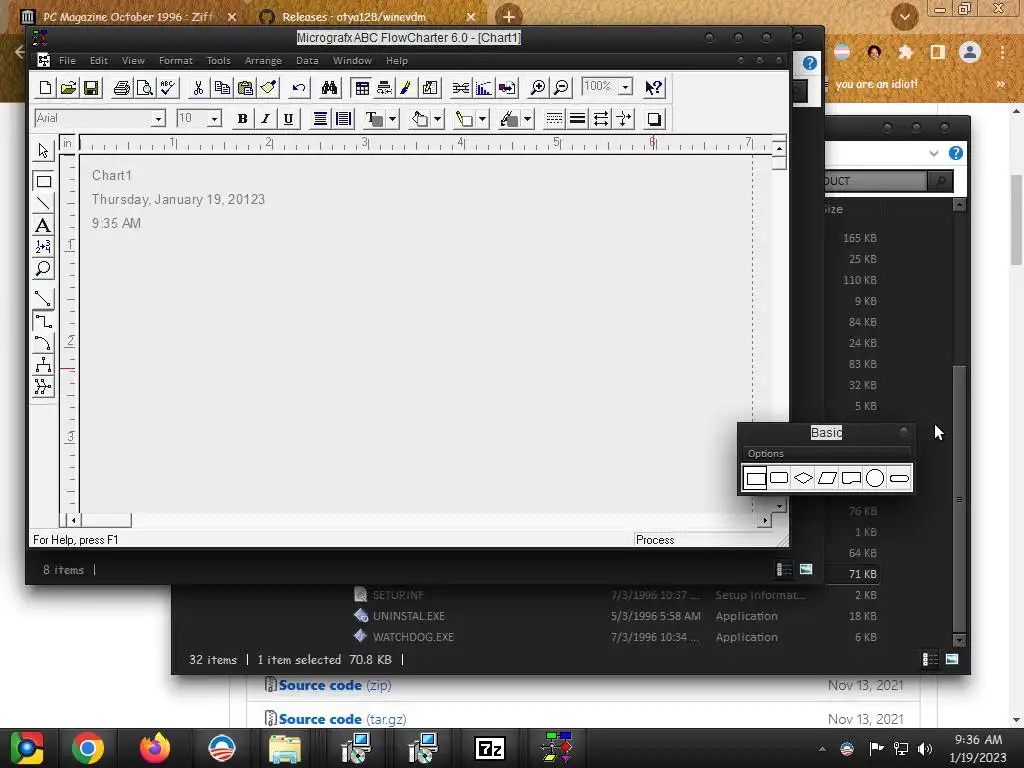Open the Data menu
Screen dimensions: 1024x768
coord(307,61)
